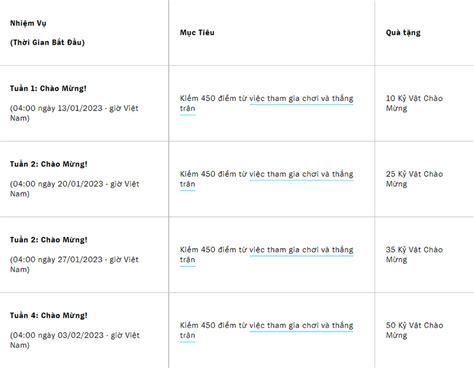Click the Week 1 'việc tham gia chơi và thắng' link

click(301, 99)
